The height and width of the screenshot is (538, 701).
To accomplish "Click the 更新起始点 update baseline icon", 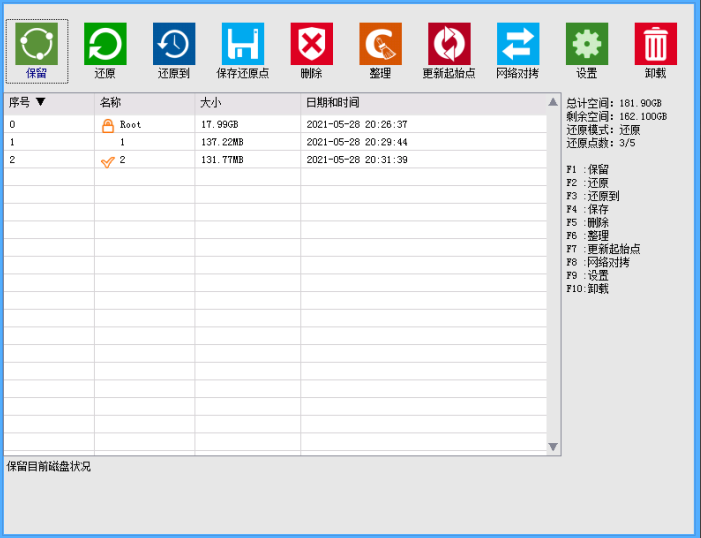I will pos(450,44).
